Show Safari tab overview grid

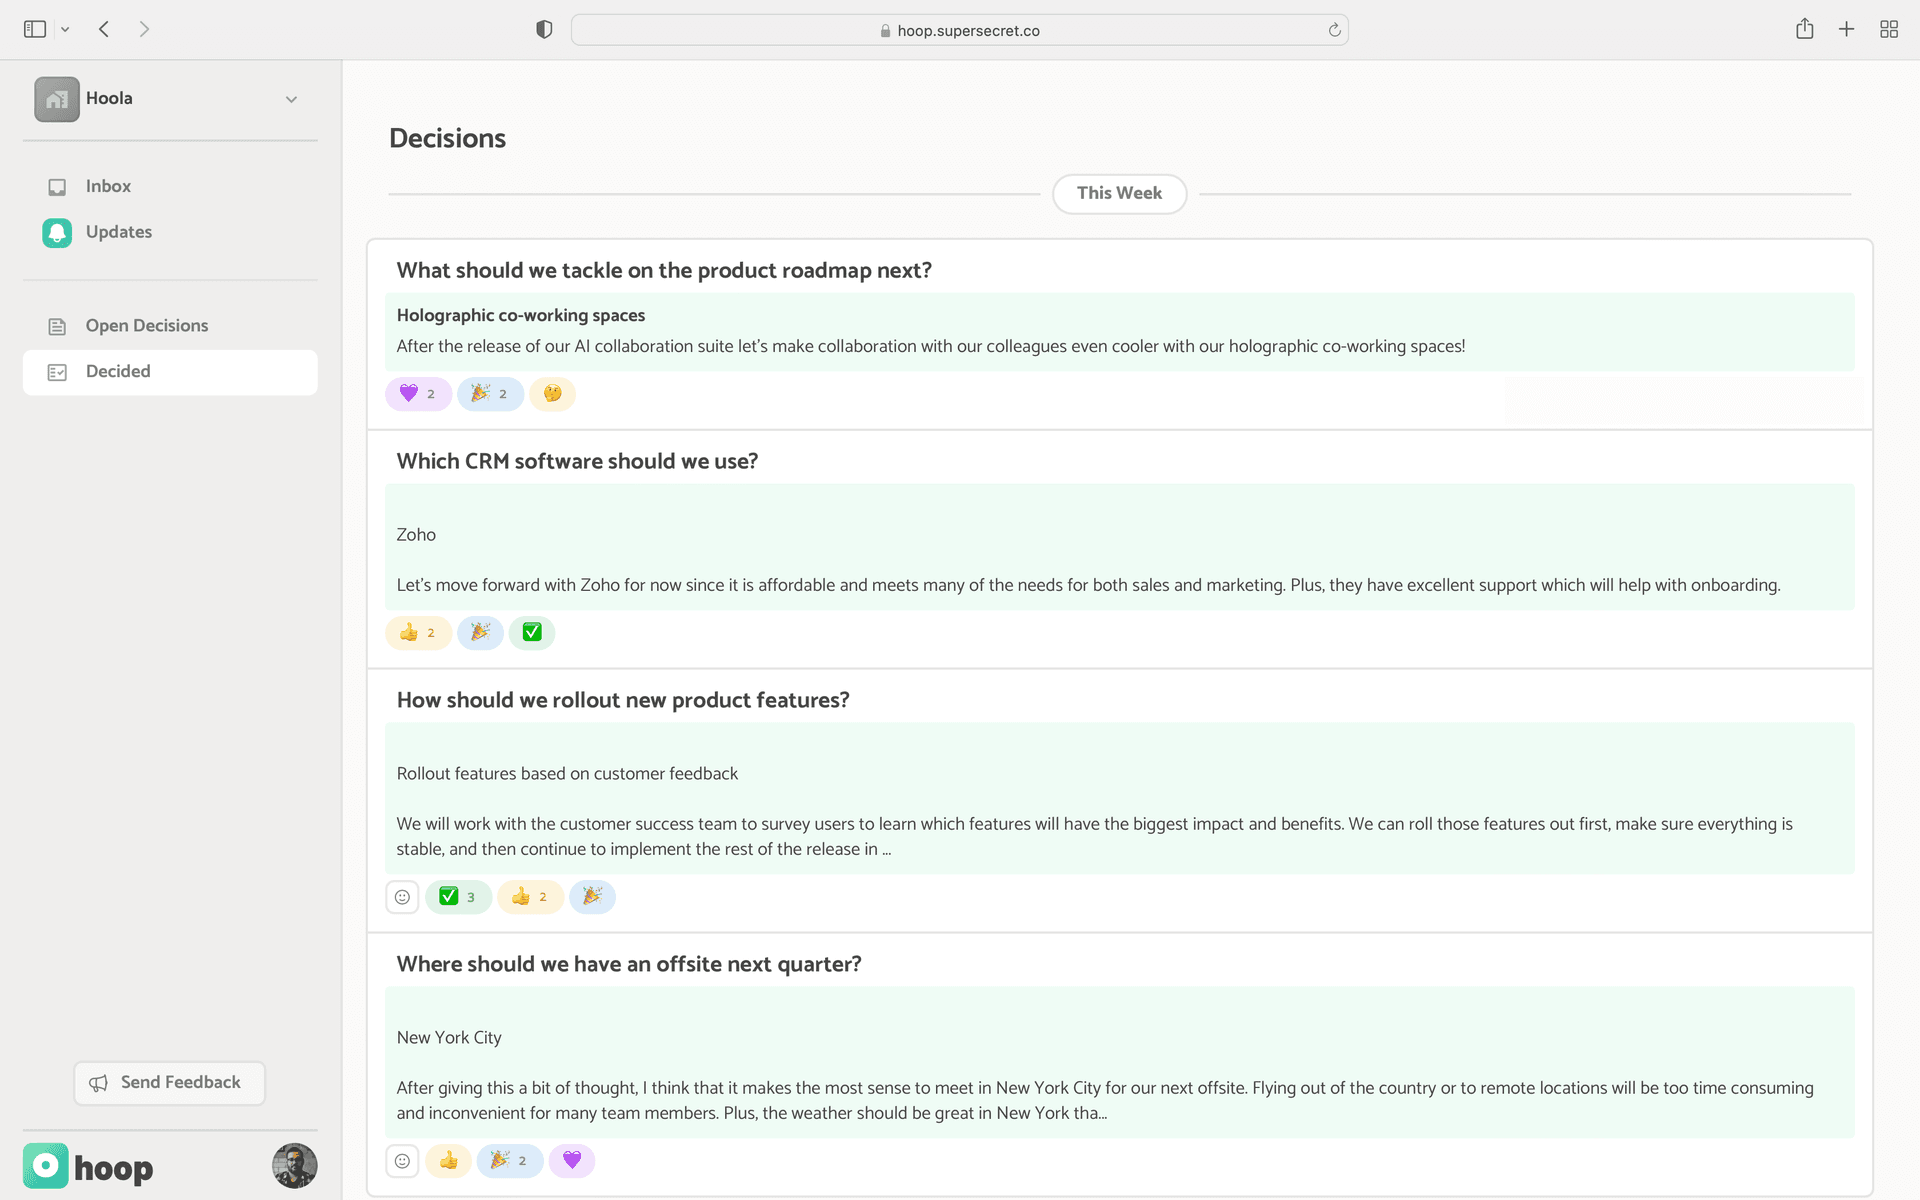(1888, 30)
